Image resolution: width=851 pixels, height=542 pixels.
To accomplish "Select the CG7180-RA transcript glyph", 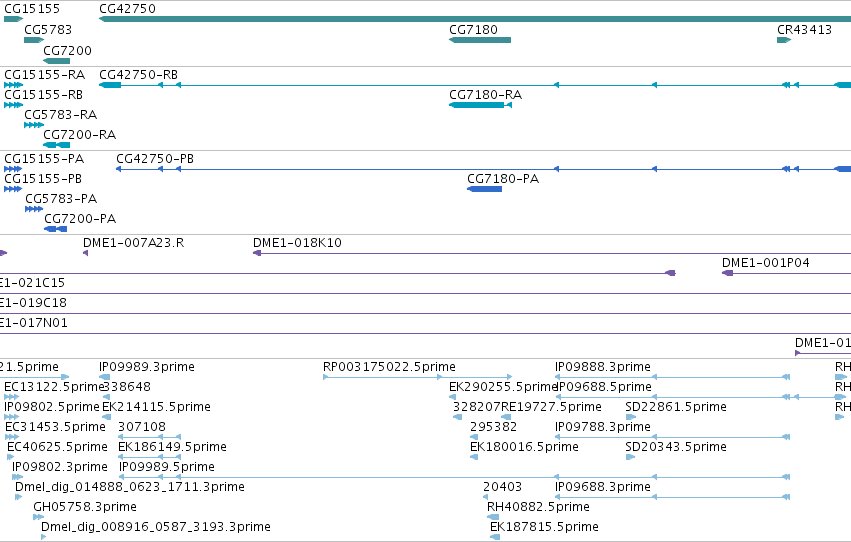I will click(480, 105).
